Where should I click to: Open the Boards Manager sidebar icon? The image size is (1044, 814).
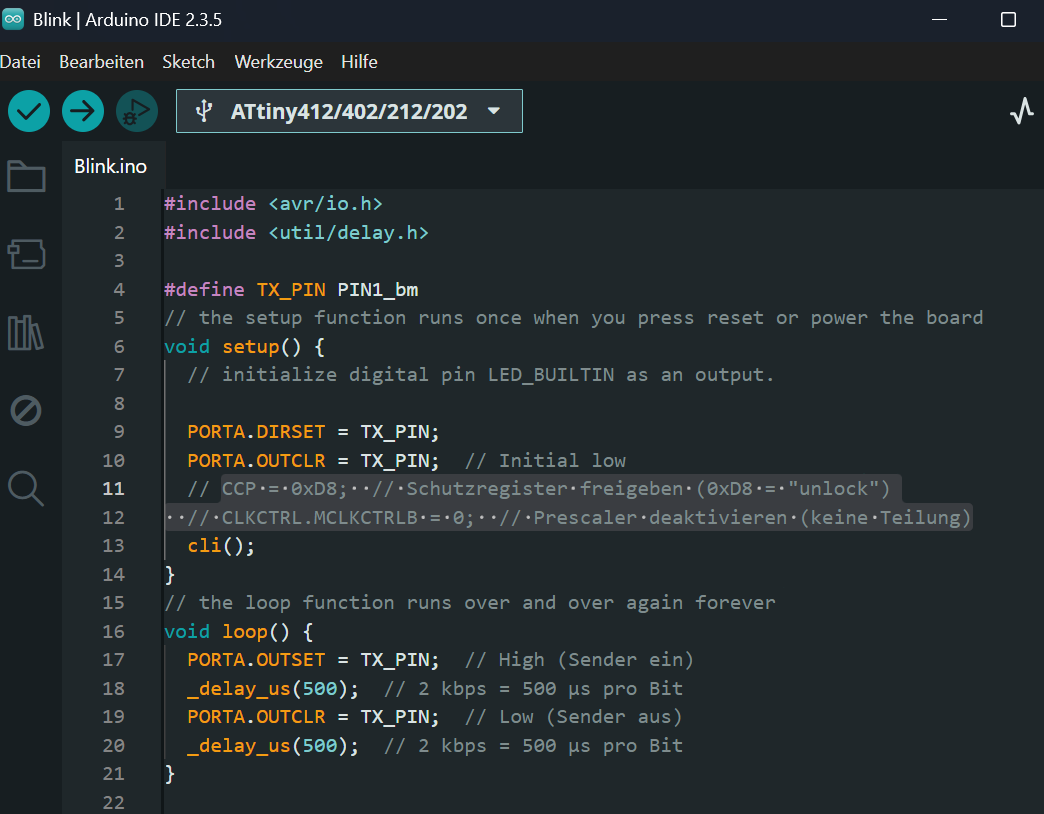[x=26, y=254]
